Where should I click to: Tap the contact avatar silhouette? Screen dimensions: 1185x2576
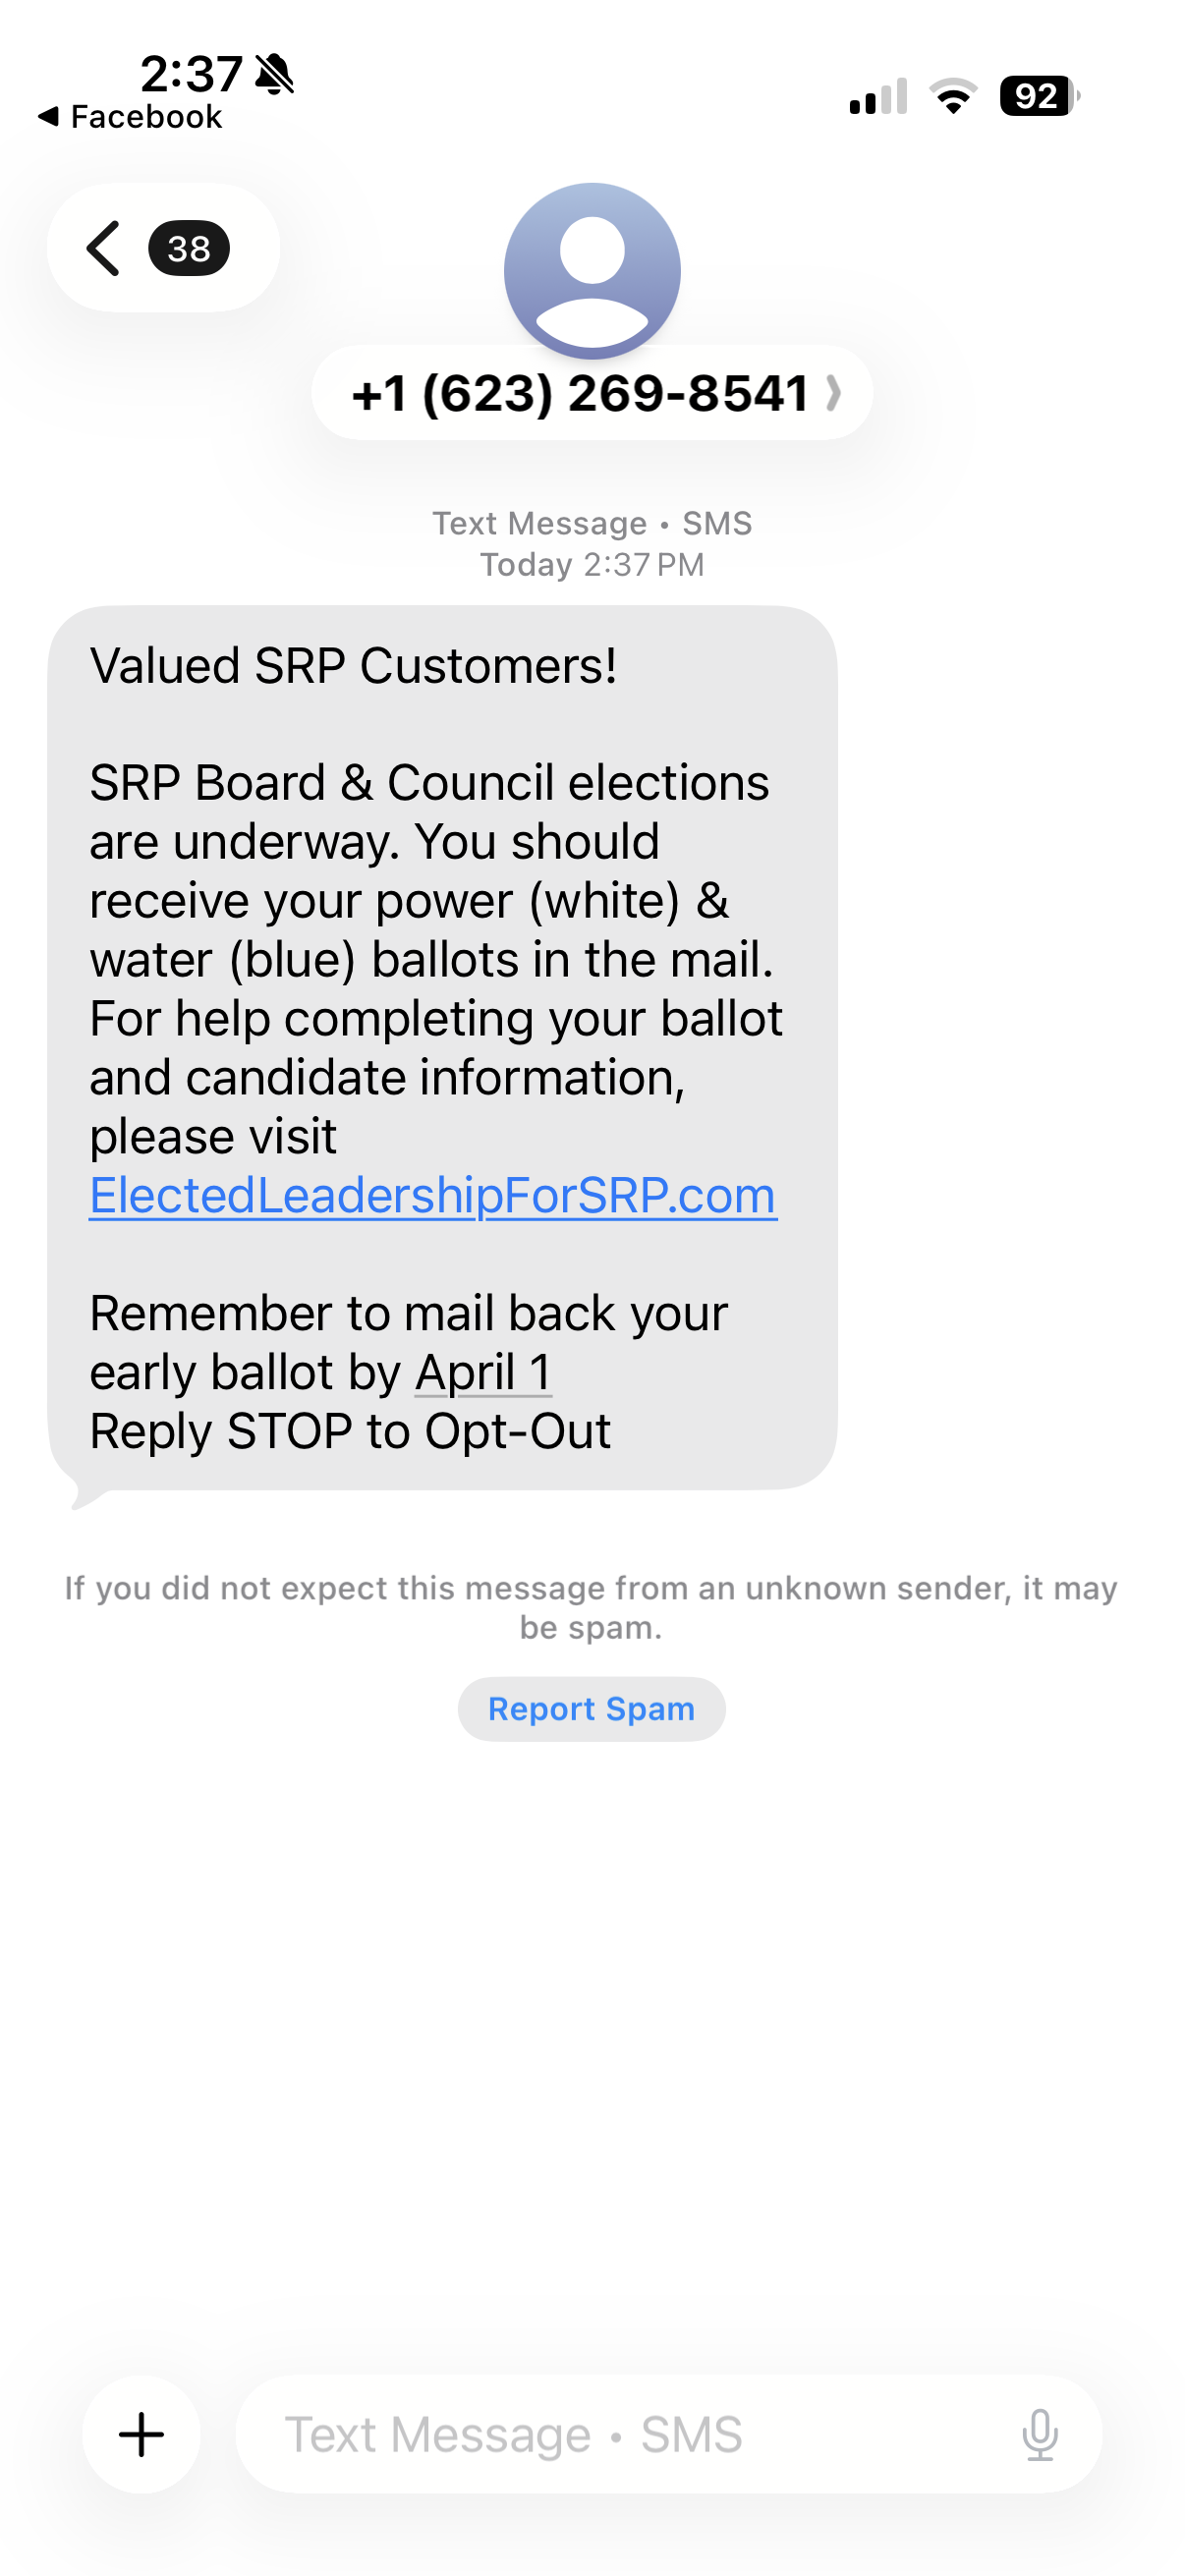click(592, 268)
